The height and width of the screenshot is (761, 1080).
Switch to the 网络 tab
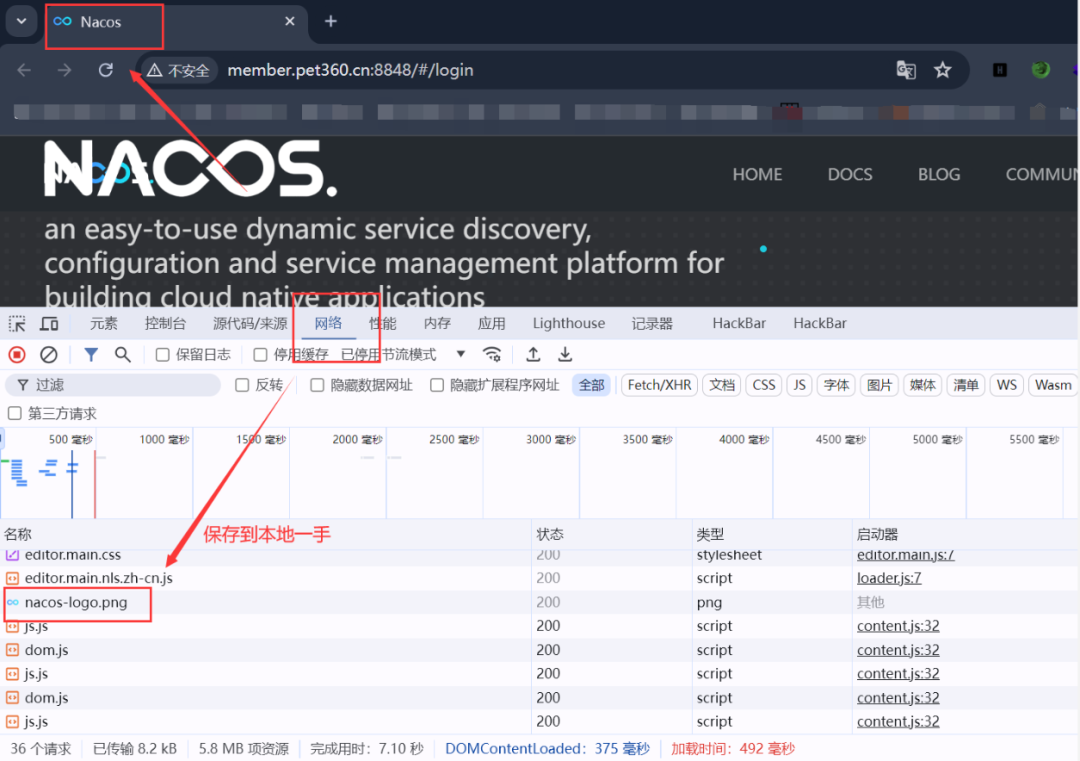point(328,324)
